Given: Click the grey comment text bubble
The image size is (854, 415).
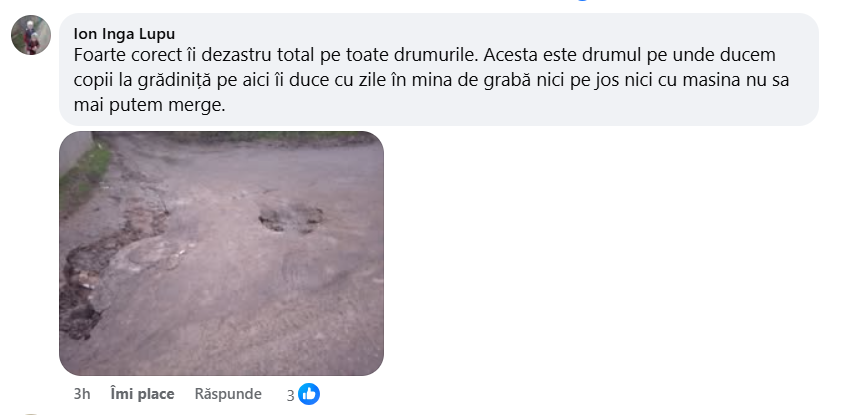Looking at the screenshot, I should [438, 69].
